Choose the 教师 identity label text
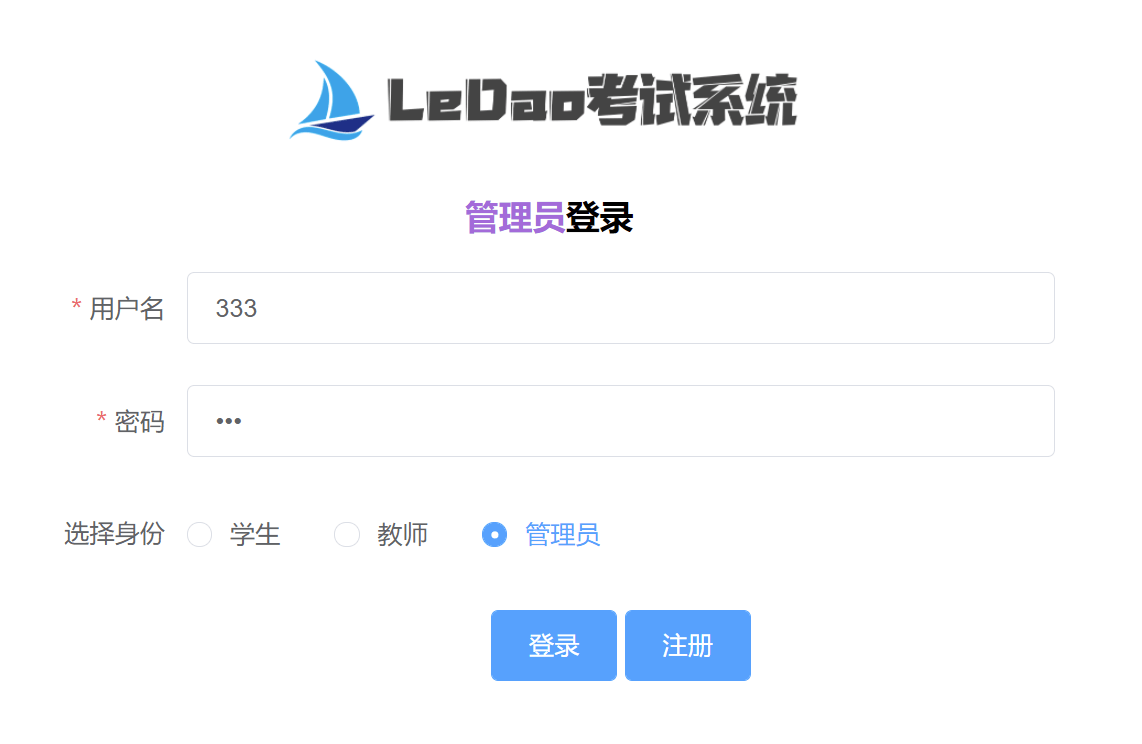1142x744 pixels. coord(402,534)
